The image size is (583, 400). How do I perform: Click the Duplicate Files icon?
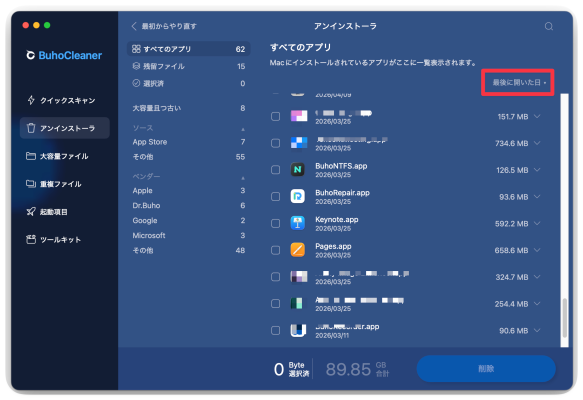click(31, 184)
